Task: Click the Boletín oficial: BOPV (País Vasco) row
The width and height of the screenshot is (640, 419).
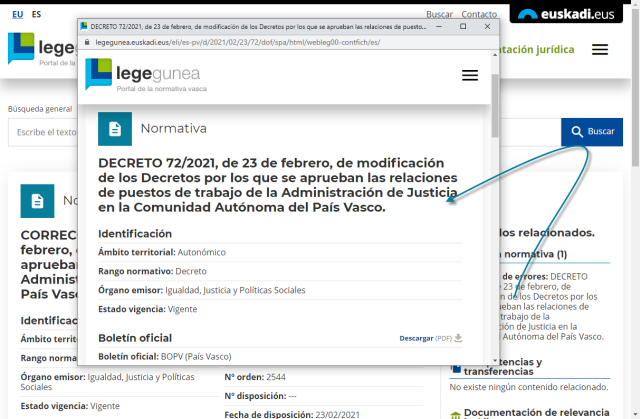Action: [x=280, y=357]
